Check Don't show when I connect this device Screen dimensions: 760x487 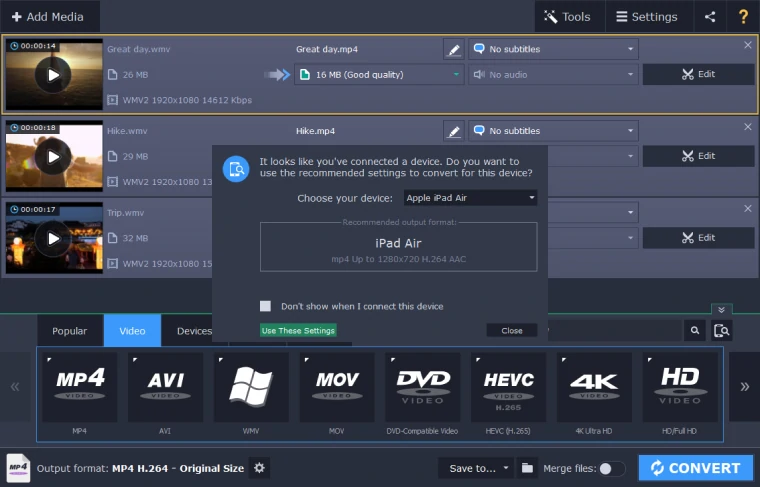point(265,306)
